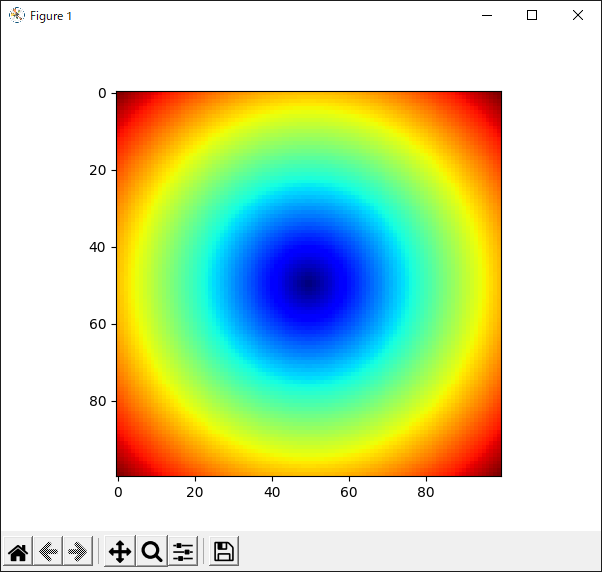602x572 pixels.
Task: Click the Figure 1 title text
Action: click(51, 16)
